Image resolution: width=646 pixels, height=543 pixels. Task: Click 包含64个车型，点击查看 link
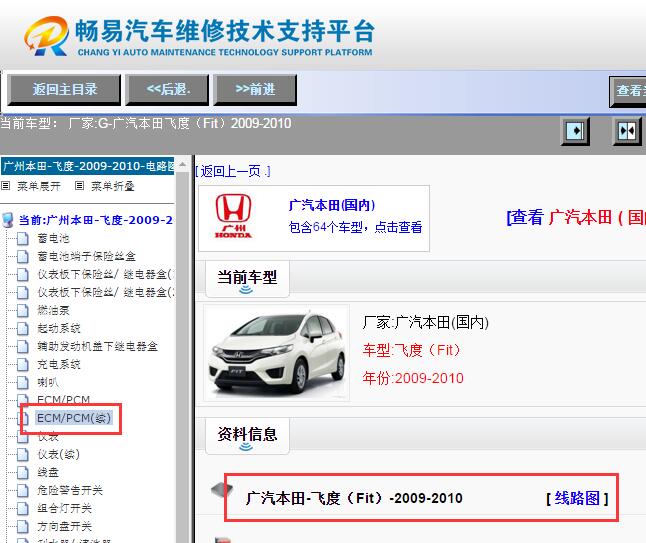point(355,227)
